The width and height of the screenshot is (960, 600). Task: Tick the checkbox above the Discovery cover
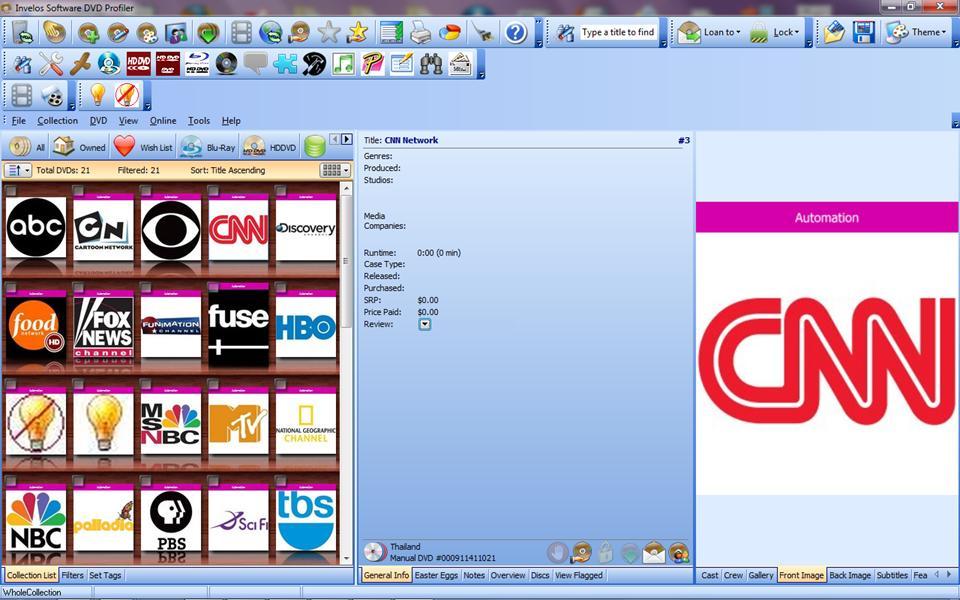[x=280, y=190]
